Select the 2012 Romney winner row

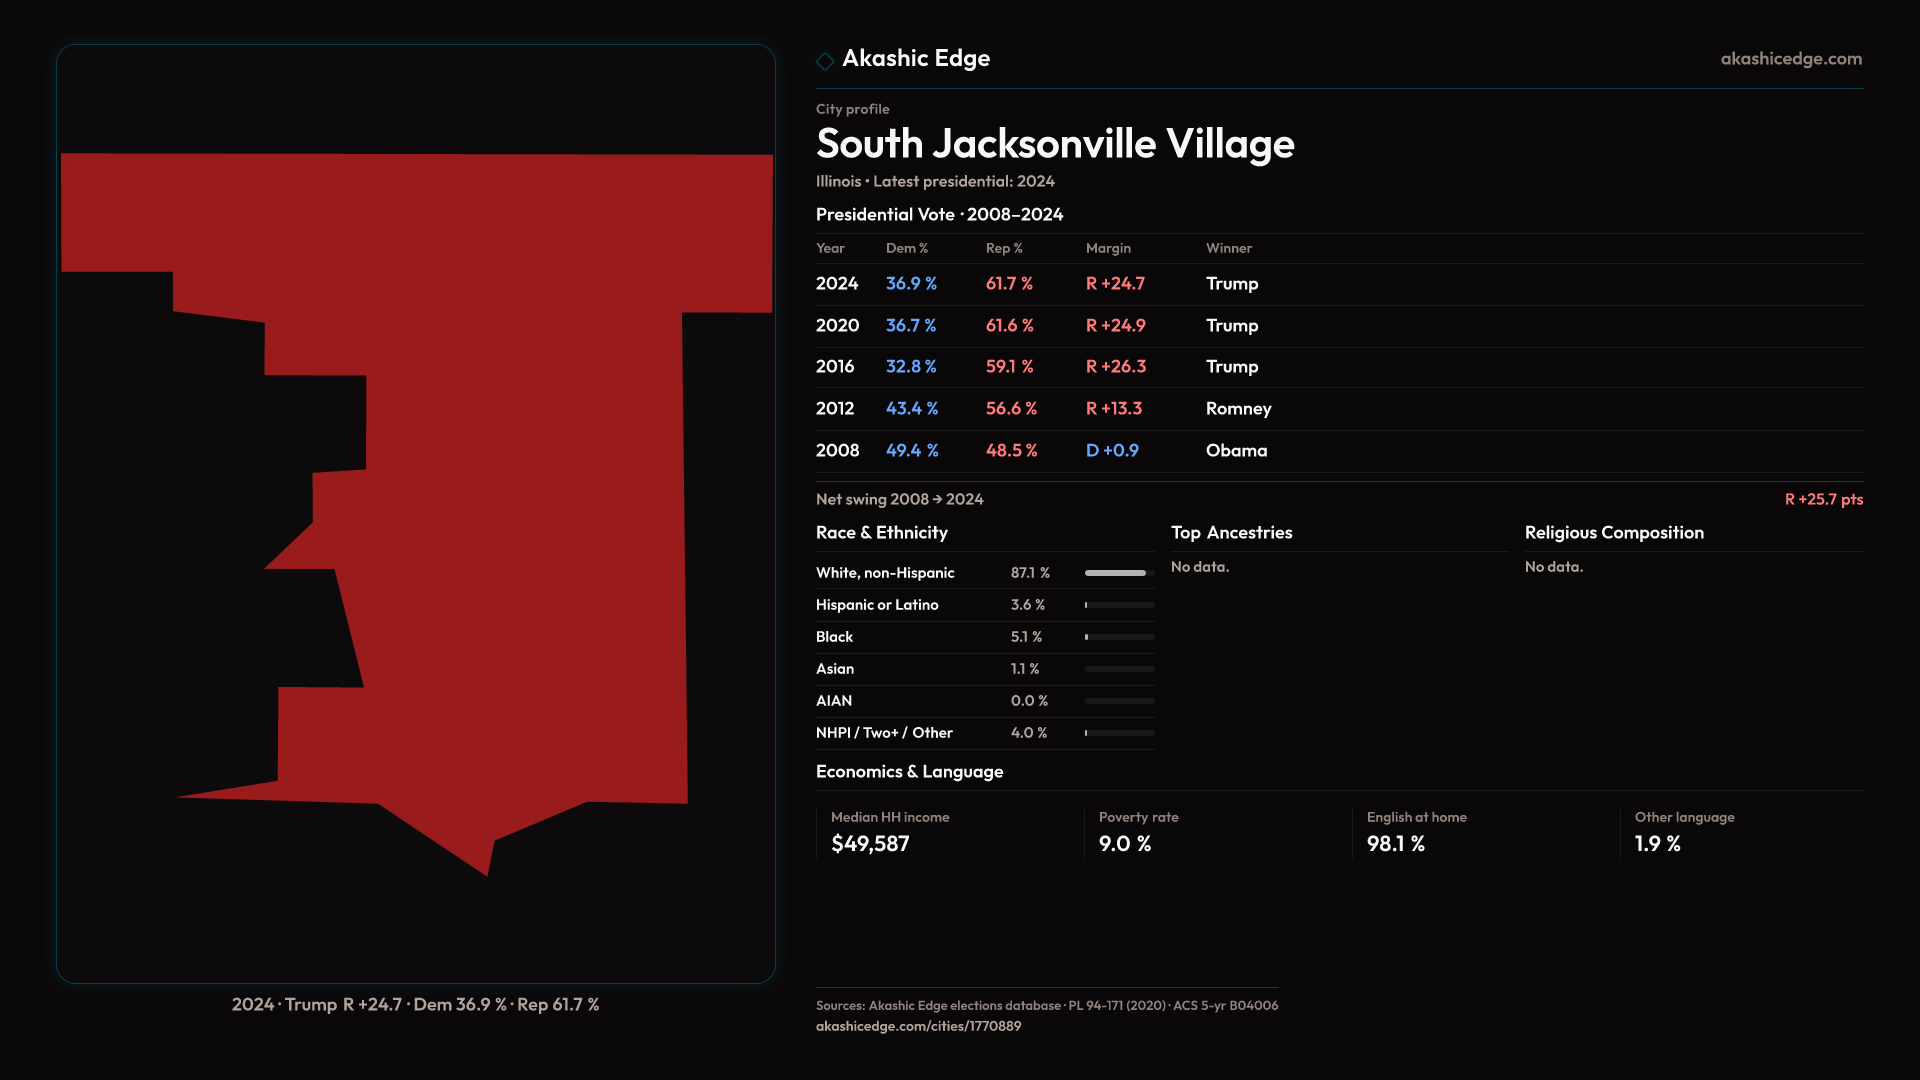pos(1238,409)
